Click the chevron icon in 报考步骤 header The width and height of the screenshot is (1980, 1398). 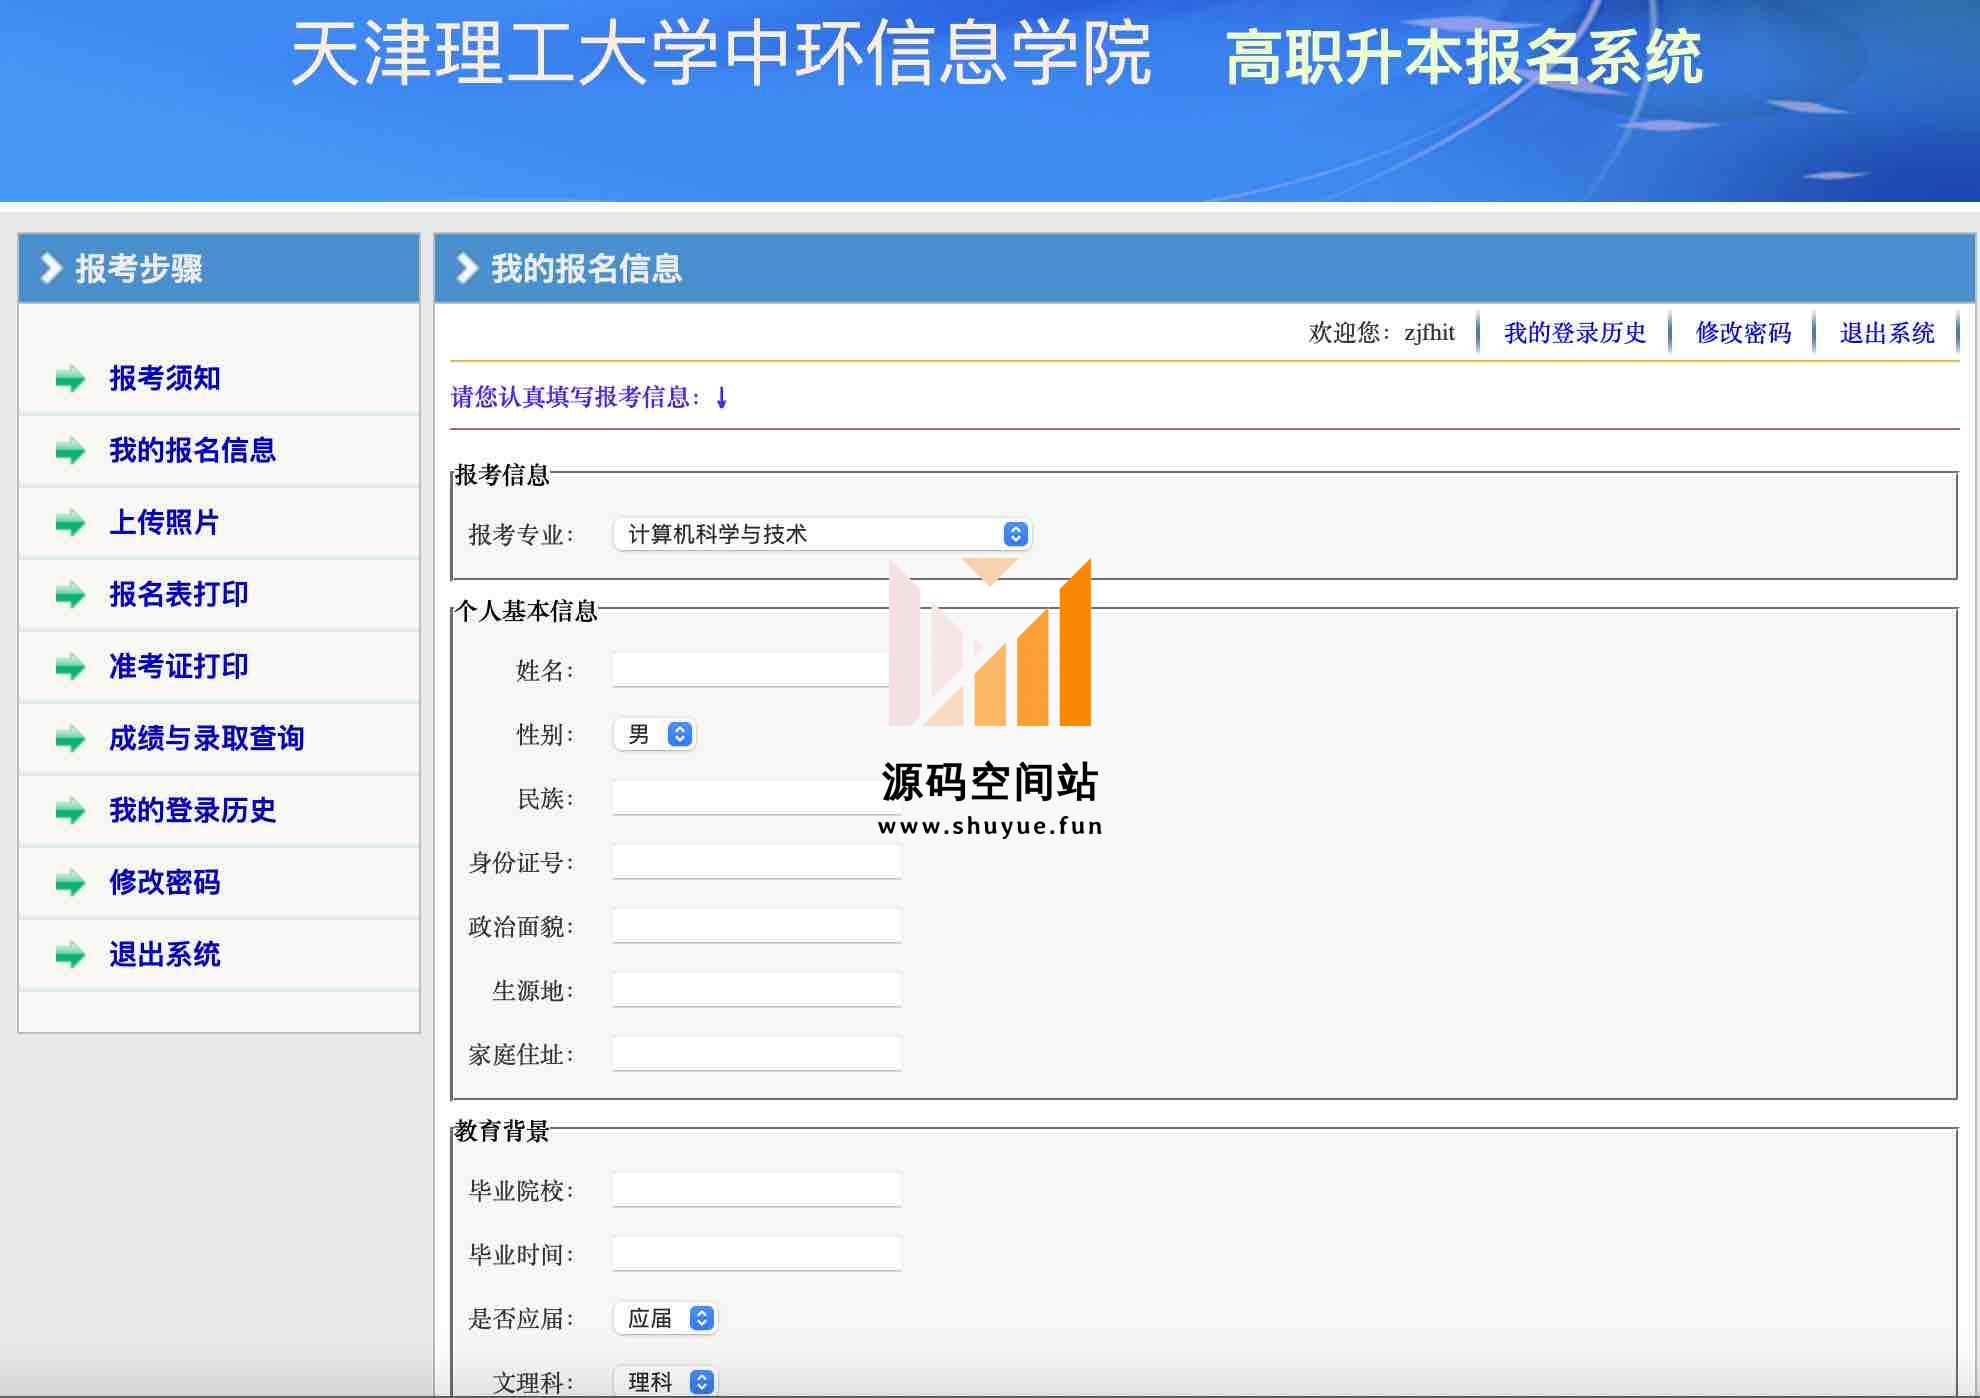[x=50, y=268]
